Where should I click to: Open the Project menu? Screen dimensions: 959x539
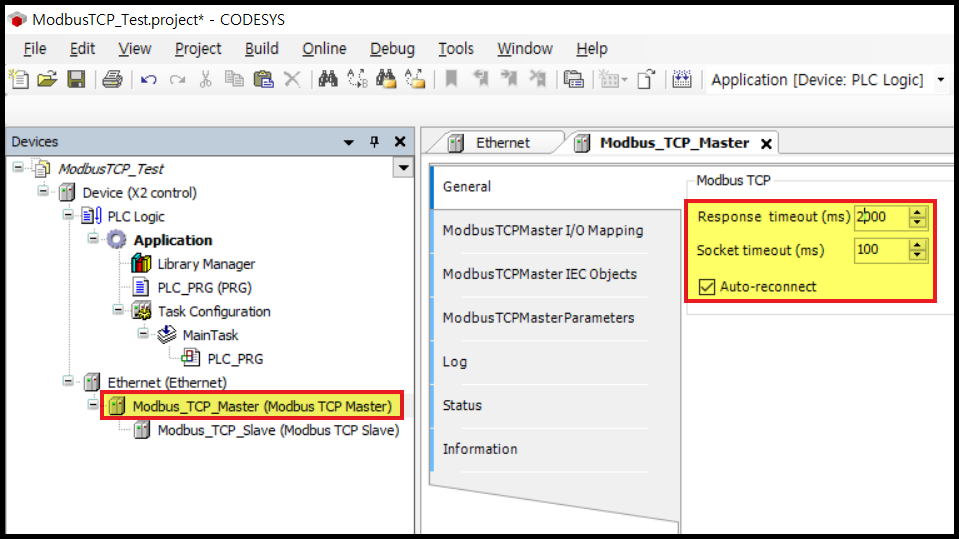(198, 49)
